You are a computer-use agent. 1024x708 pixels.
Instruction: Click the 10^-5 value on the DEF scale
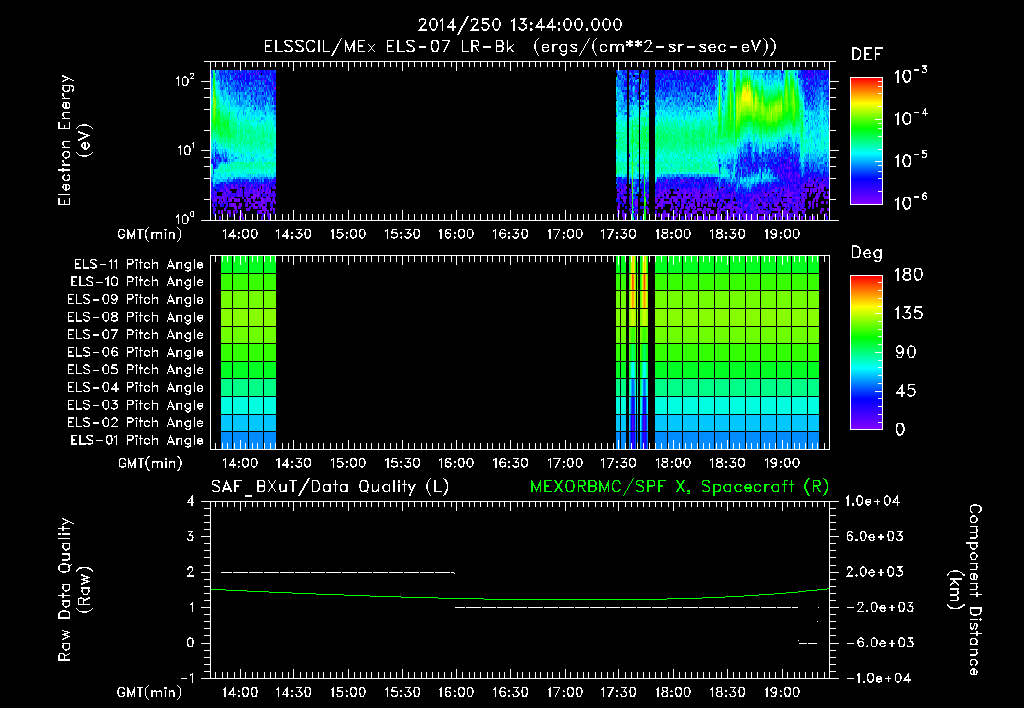[x=910, y=160]
